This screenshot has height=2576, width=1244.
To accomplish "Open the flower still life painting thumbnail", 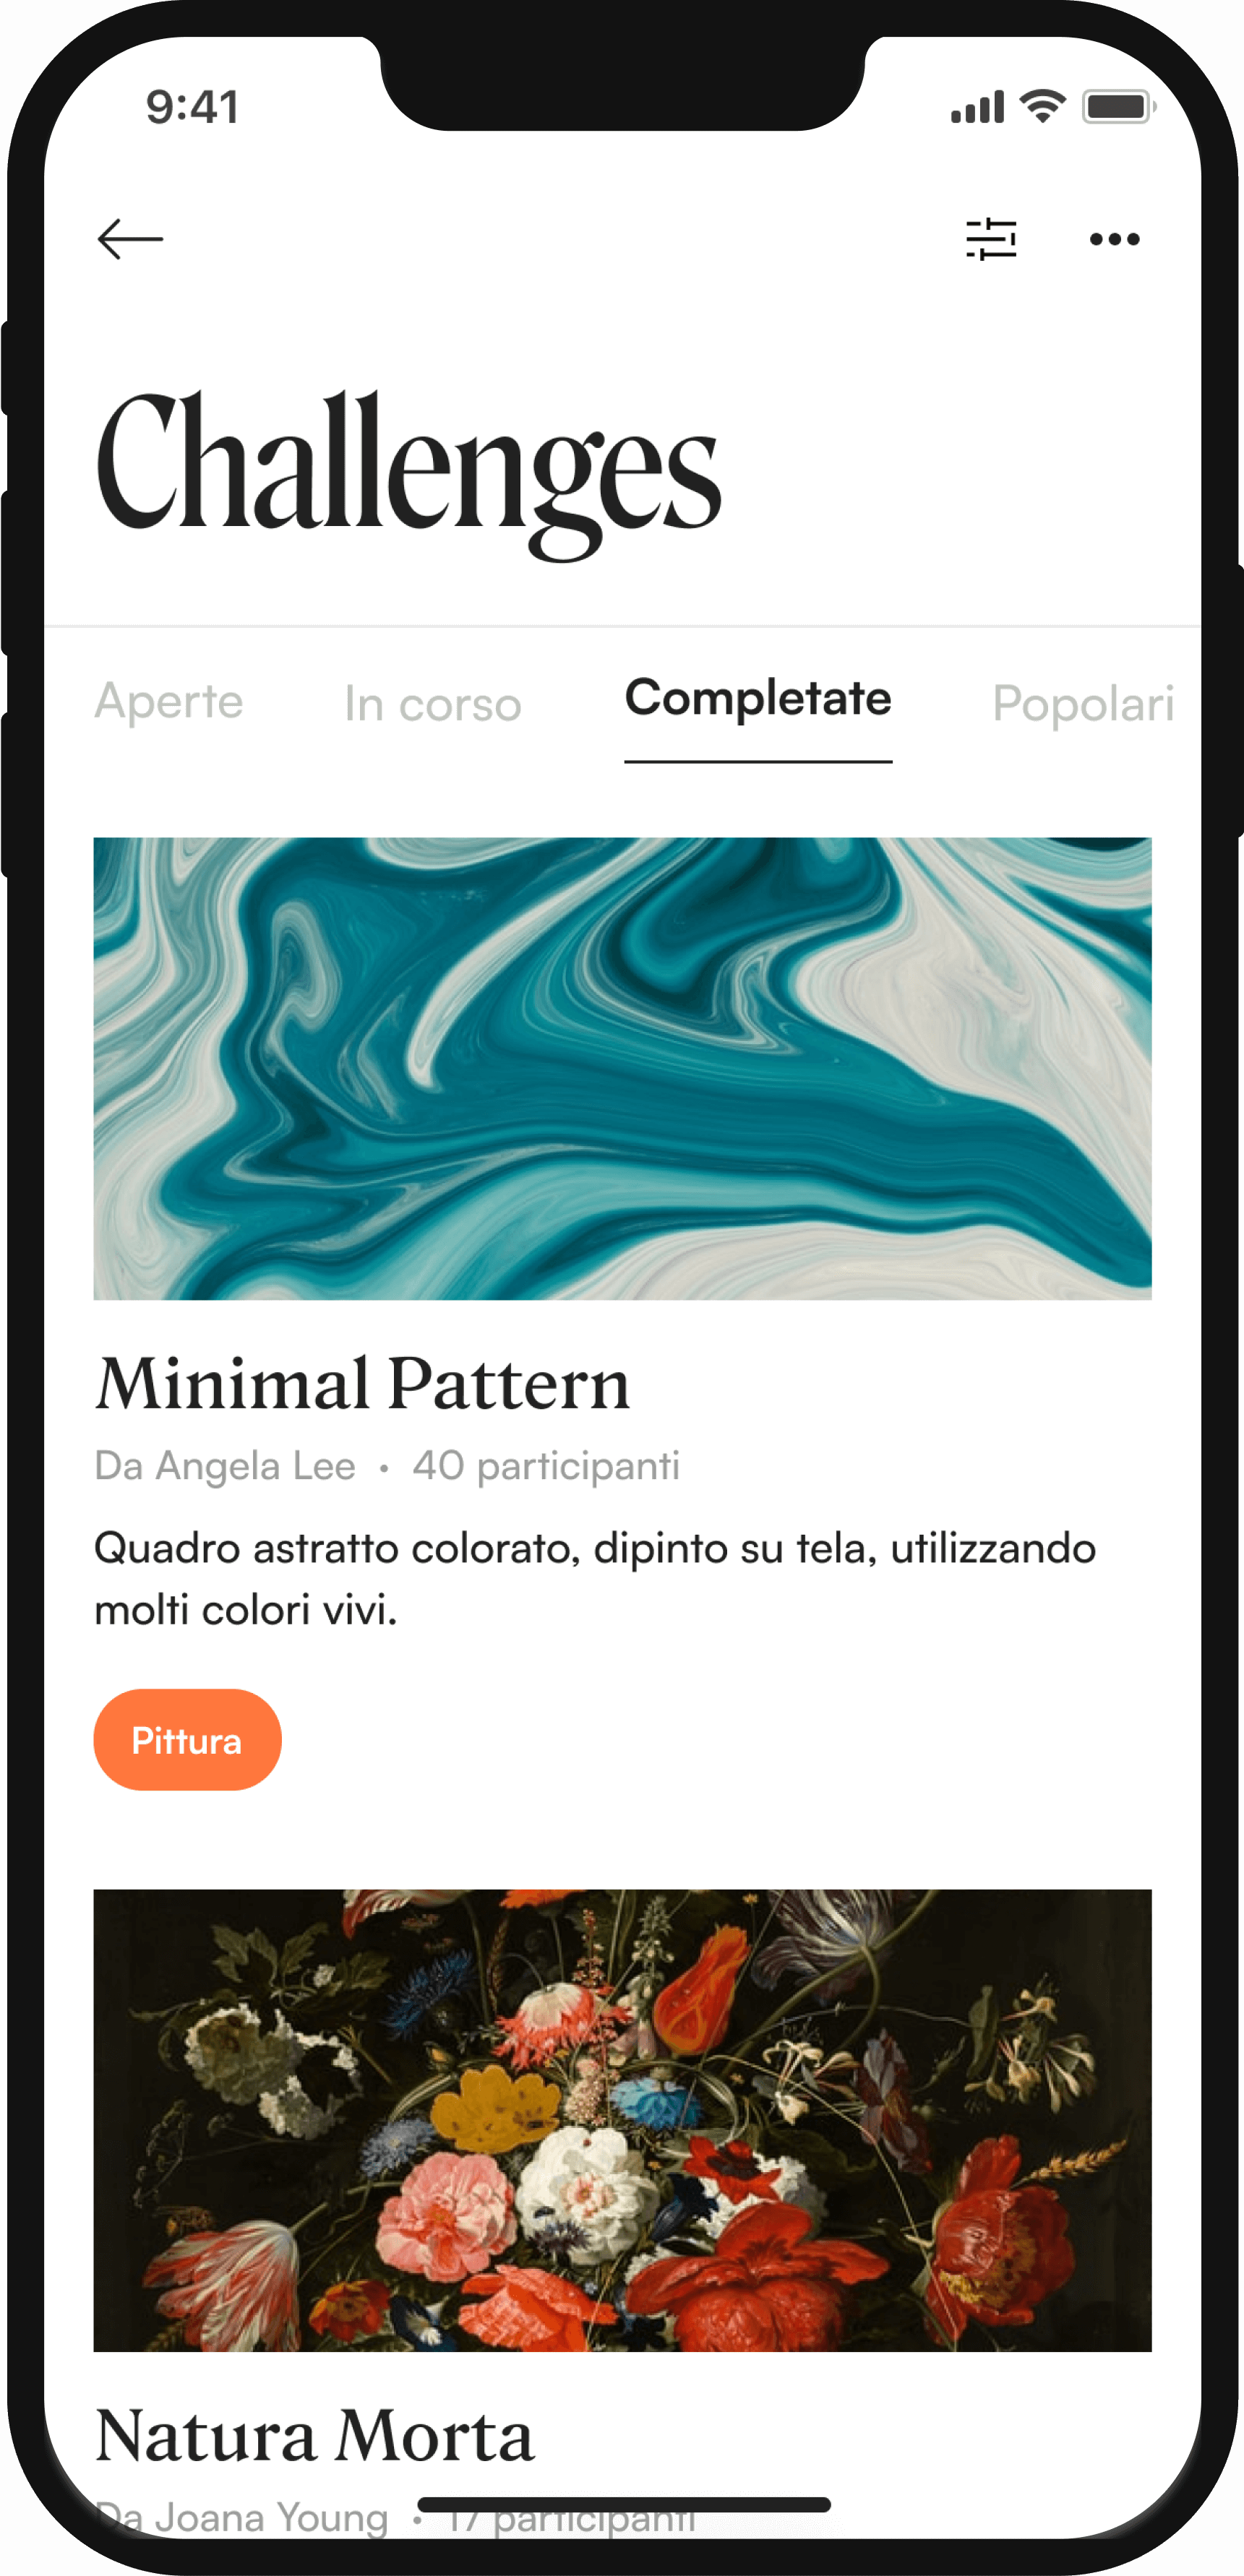I will click(622, 2120).
